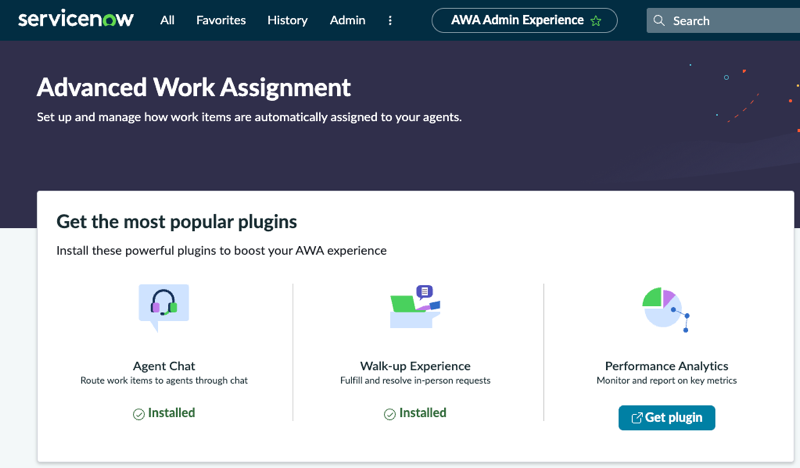Click 'Install these powerful plugins' description text
Screen dimensions: 800x468
click(221, 251)
